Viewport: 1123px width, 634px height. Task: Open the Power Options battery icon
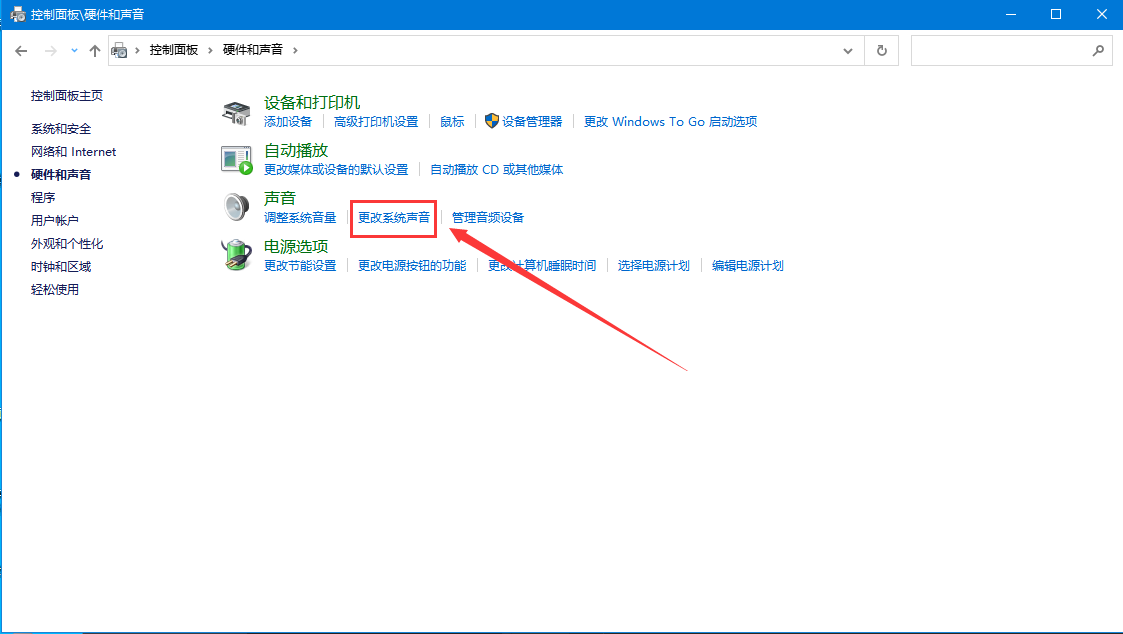[x=236, y=255]
